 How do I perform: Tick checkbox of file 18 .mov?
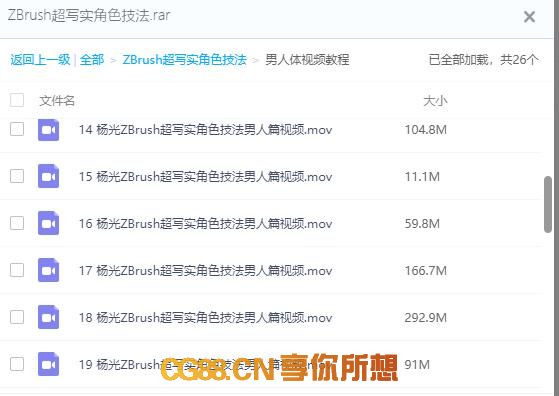tap(17, 317)
